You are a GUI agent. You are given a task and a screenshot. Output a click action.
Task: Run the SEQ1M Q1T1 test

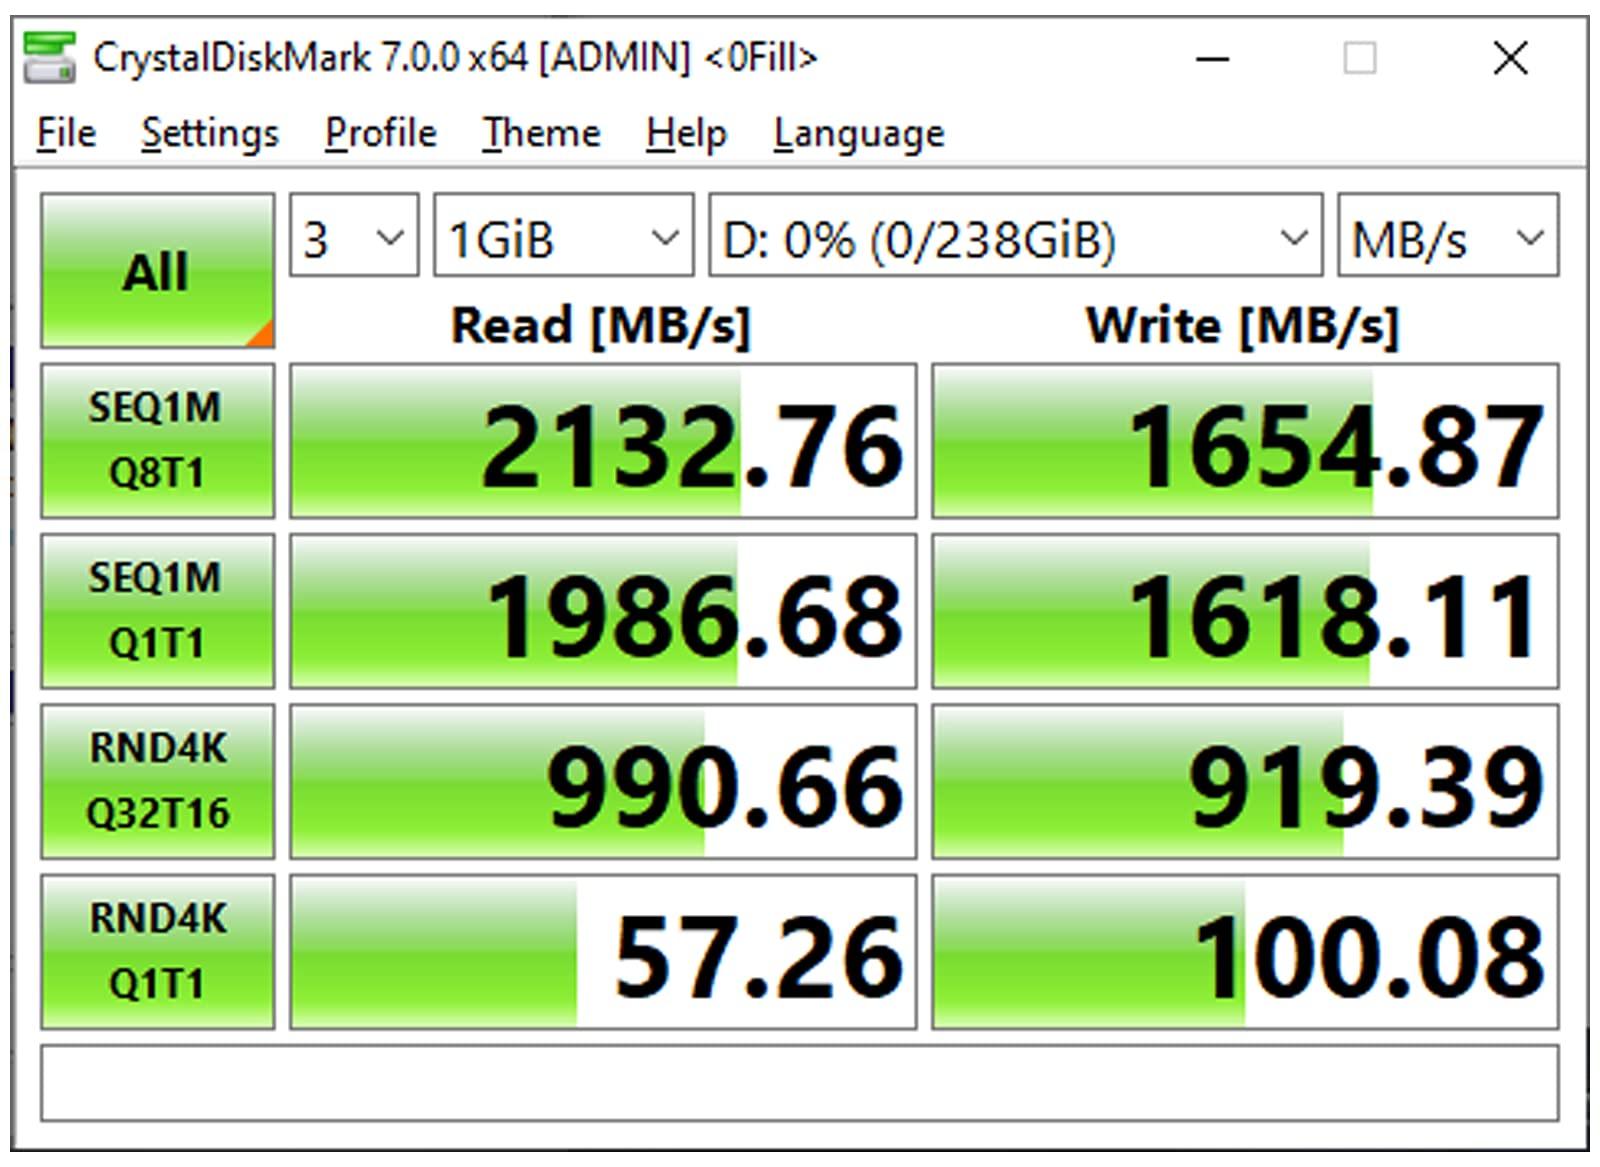click(x=157, y=611)
